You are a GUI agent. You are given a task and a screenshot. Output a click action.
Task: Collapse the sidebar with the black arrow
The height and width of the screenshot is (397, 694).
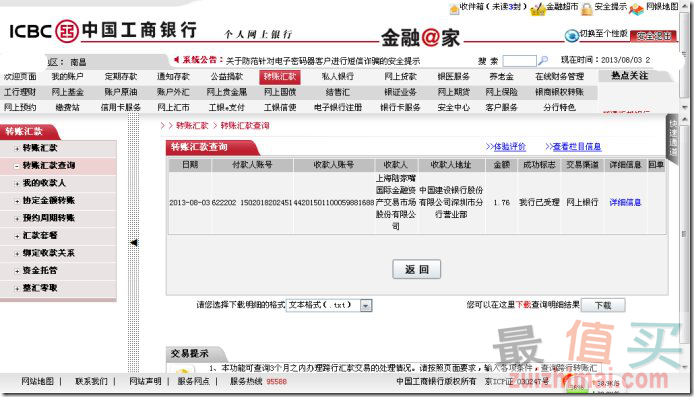[x=134, y=243]
